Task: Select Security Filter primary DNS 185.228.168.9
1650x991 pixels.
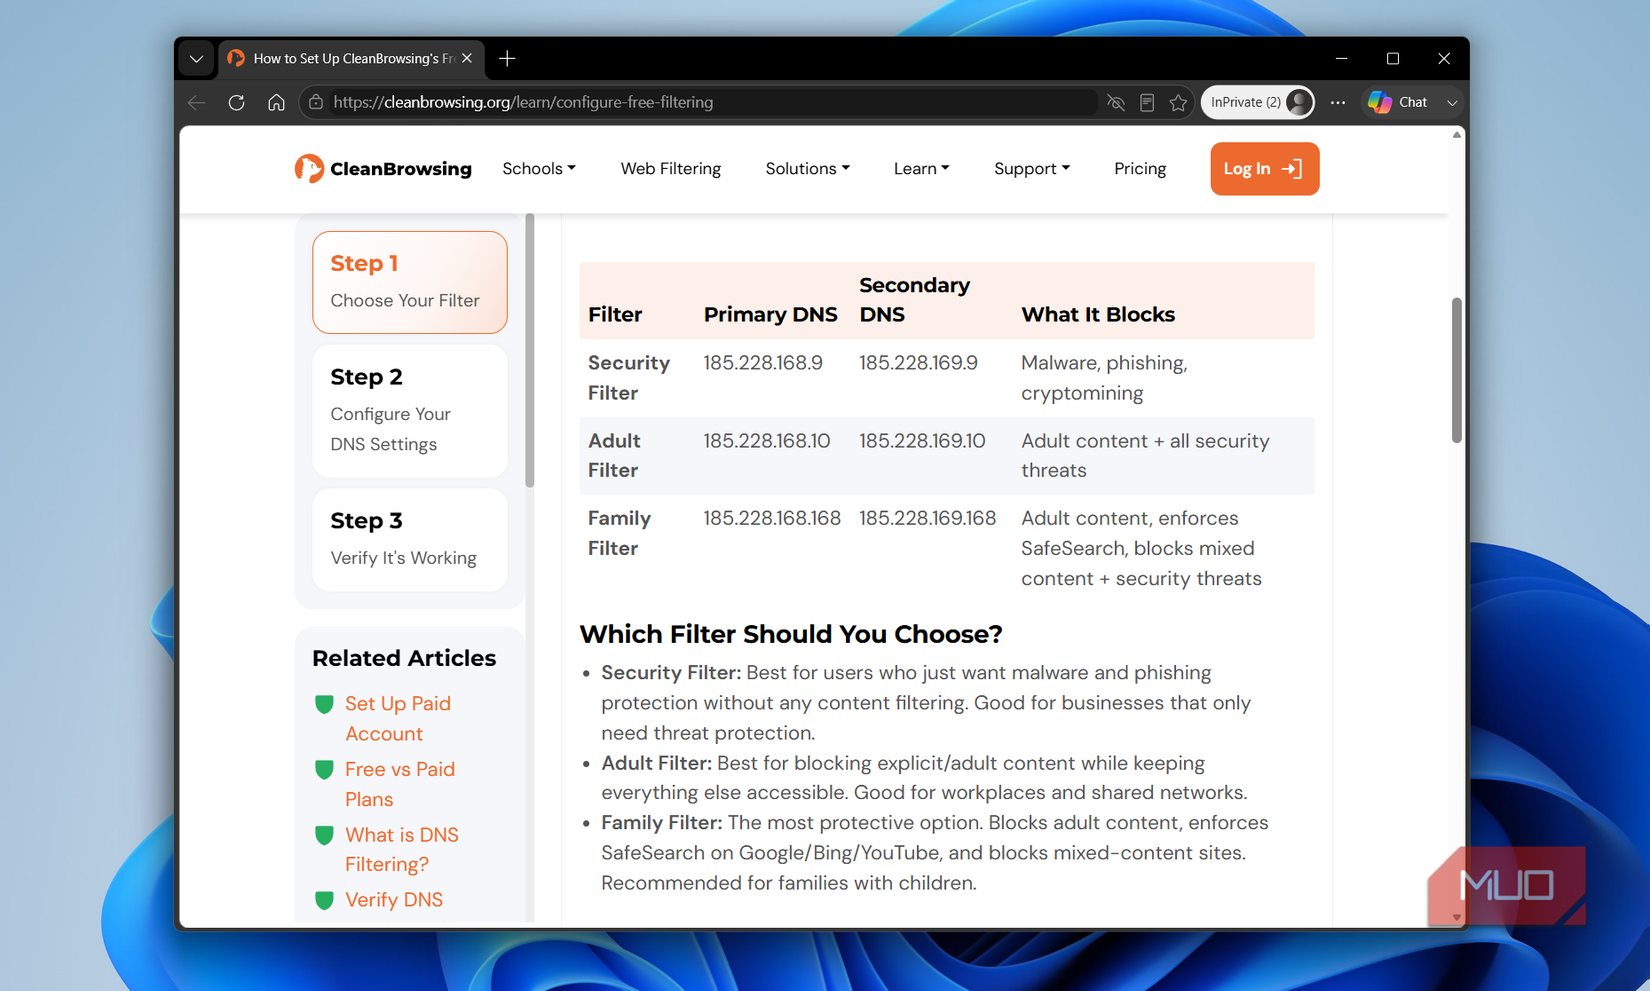Action: tap(763, 363)
